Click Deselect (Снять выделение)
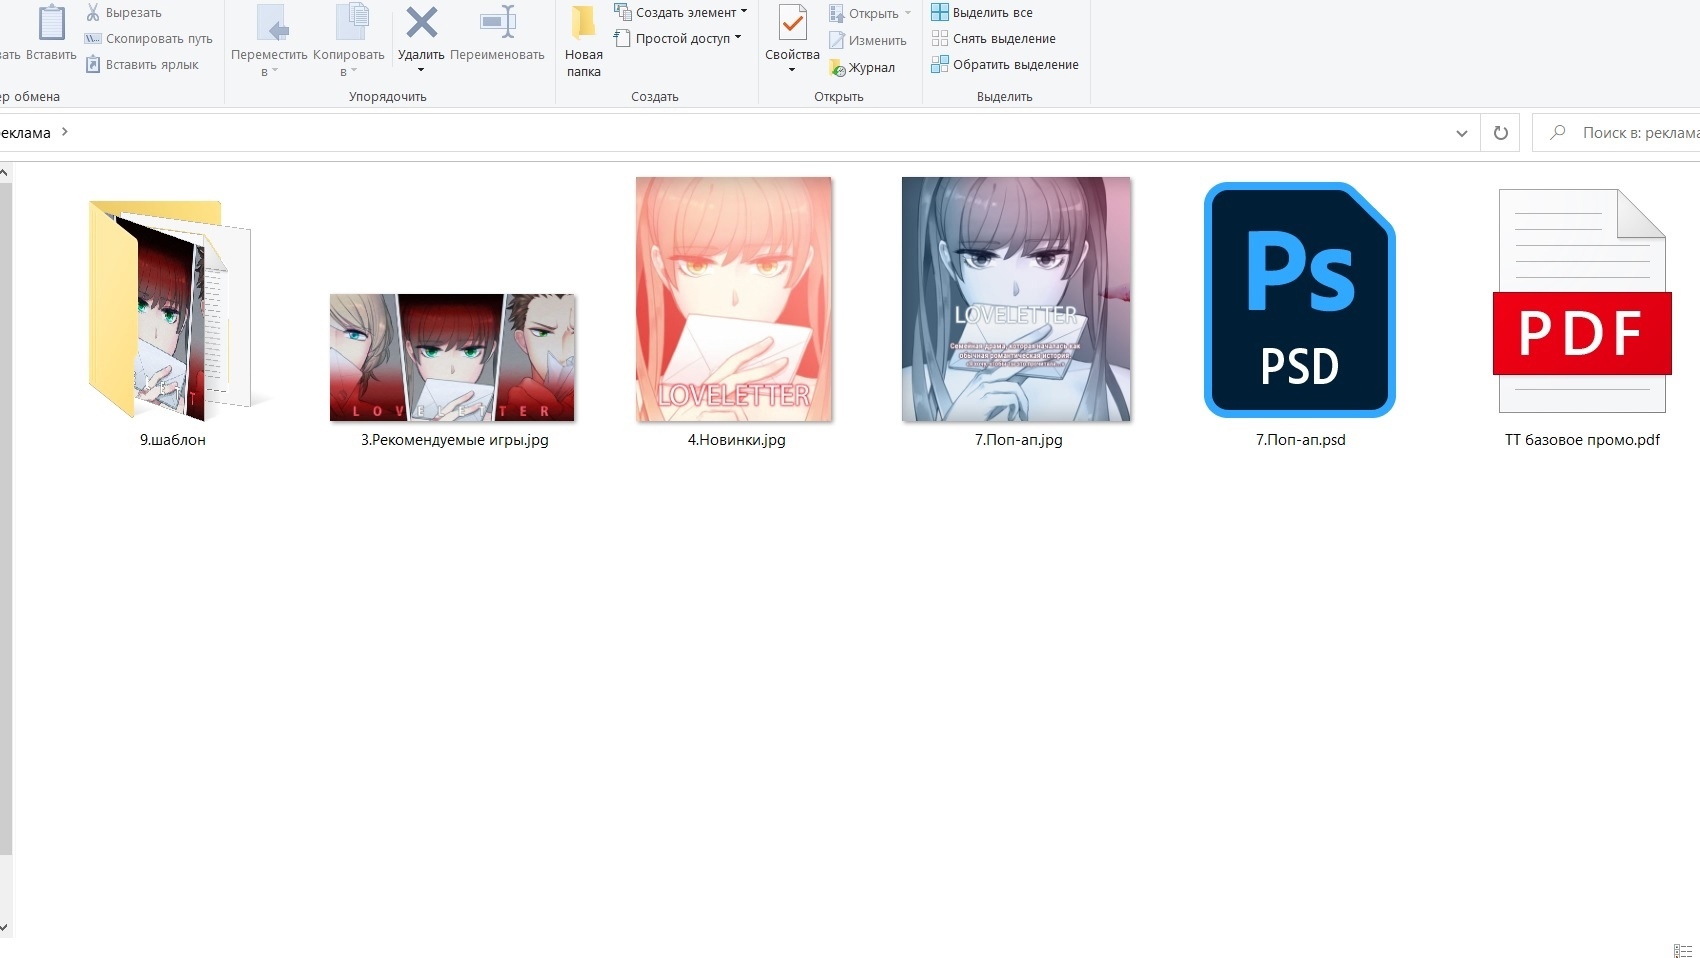The width and height of the screenshot is (1700, 958). tap(993, 38)
